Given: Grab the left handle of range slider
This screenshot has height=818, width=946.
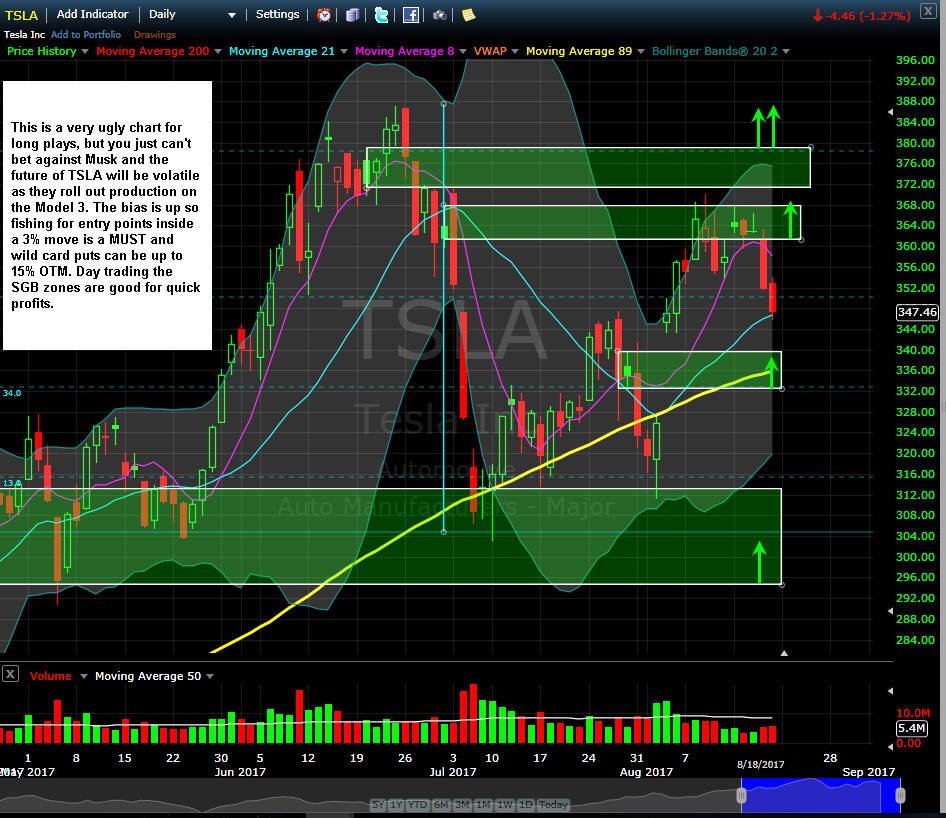Looking at the screenshot, I should point(741,796).
